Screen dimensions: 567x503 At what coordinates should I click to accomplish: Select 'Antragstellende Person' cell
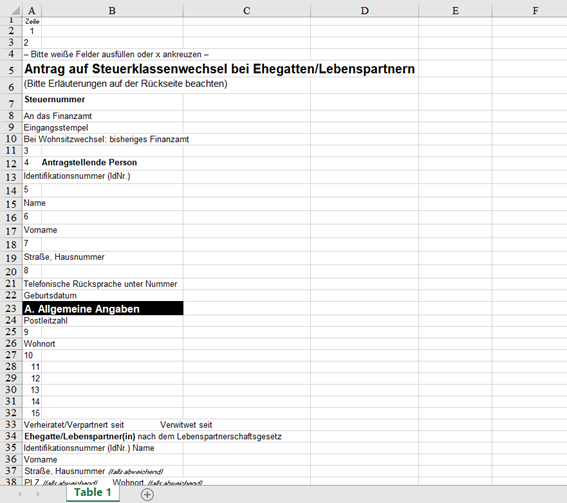(89, 162)
